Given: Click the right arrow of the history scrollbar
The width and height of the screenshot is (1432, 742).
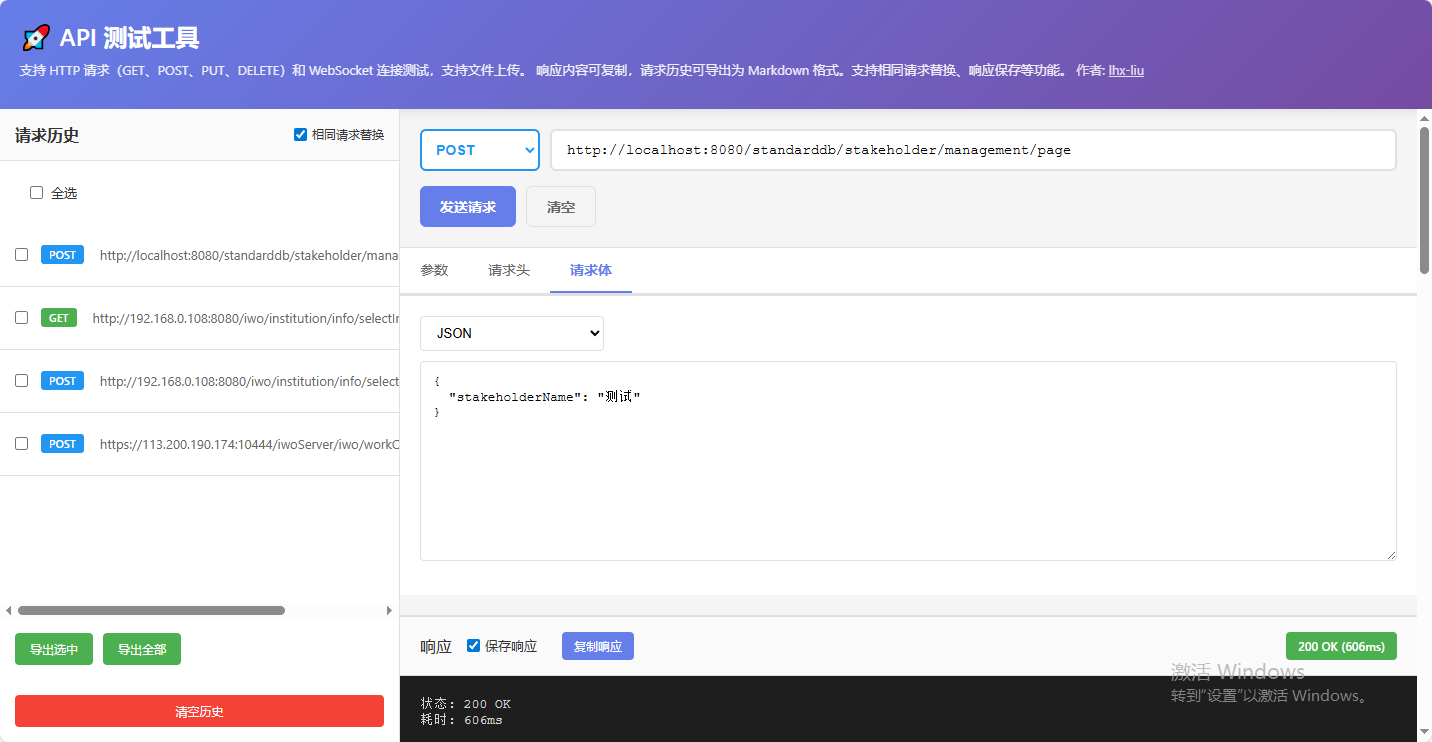Looking at the screenshot, I should [x=390, y=610].
